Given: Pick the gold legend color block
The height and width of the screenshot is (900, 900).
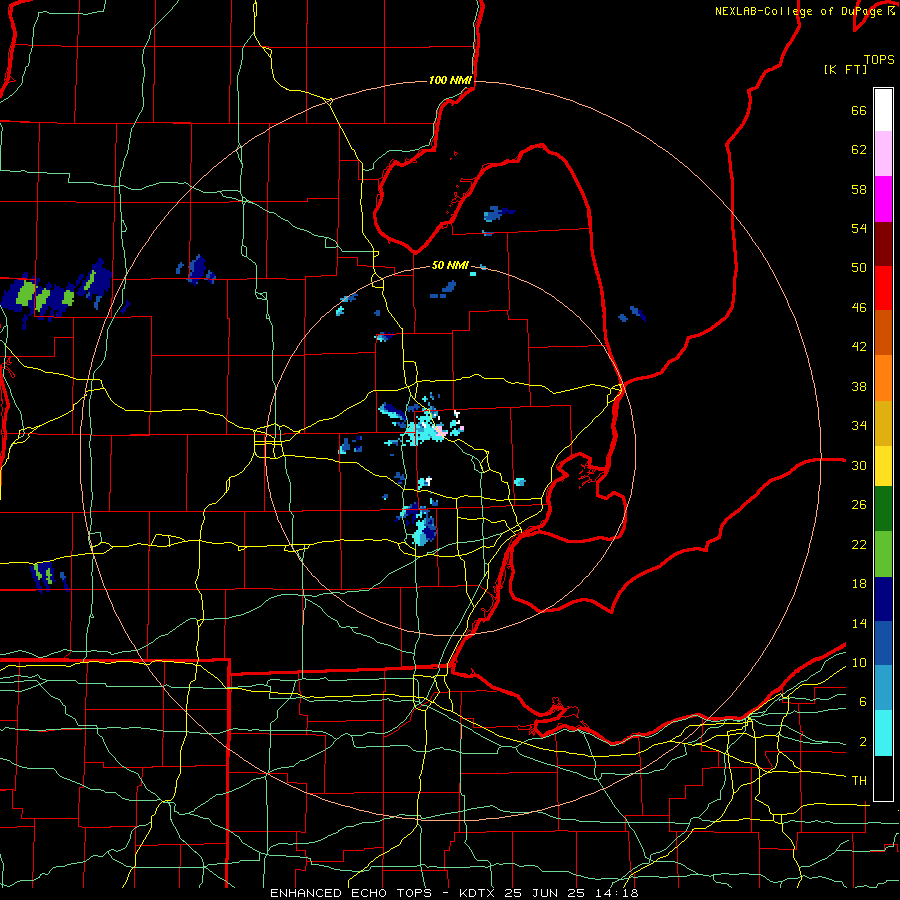Looking at the screenshot, I should [883, 424].
